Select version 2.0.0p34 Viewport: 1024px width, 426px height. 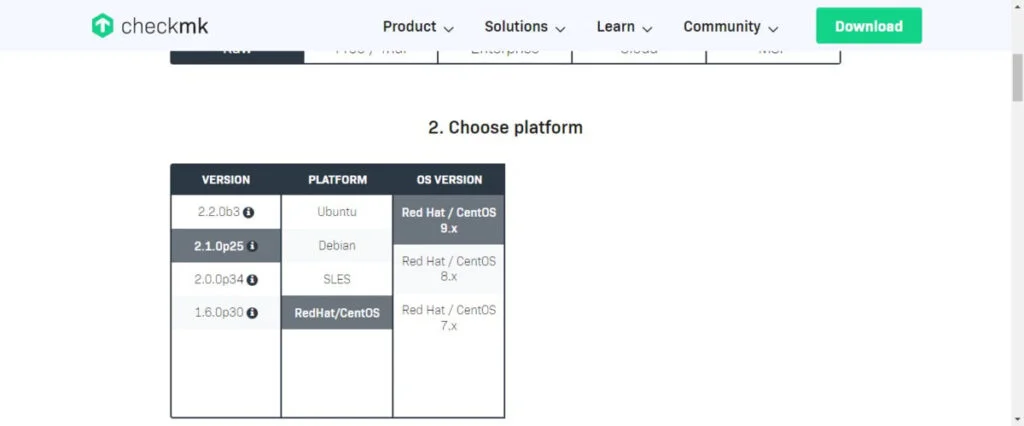tap(226, 280)
